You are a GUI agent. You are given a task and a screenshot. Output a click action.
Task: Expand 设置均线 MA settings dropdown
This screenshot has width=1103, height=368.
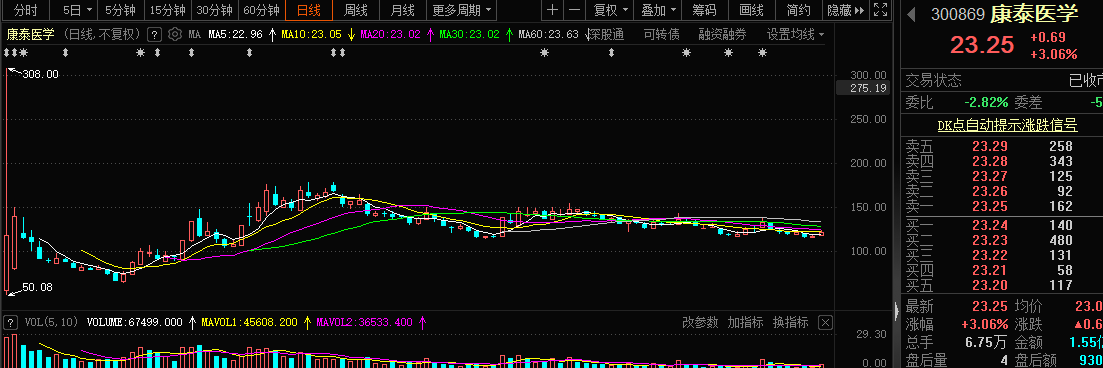pos(795,34)
